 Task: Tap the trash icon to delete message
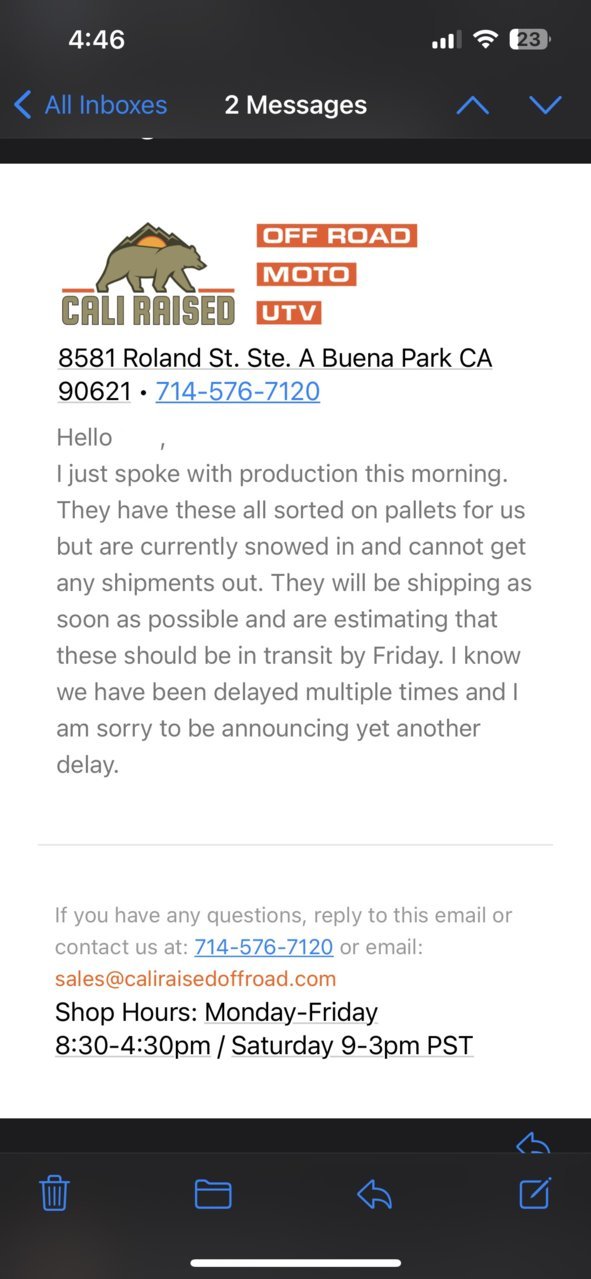pos(54,1193)
